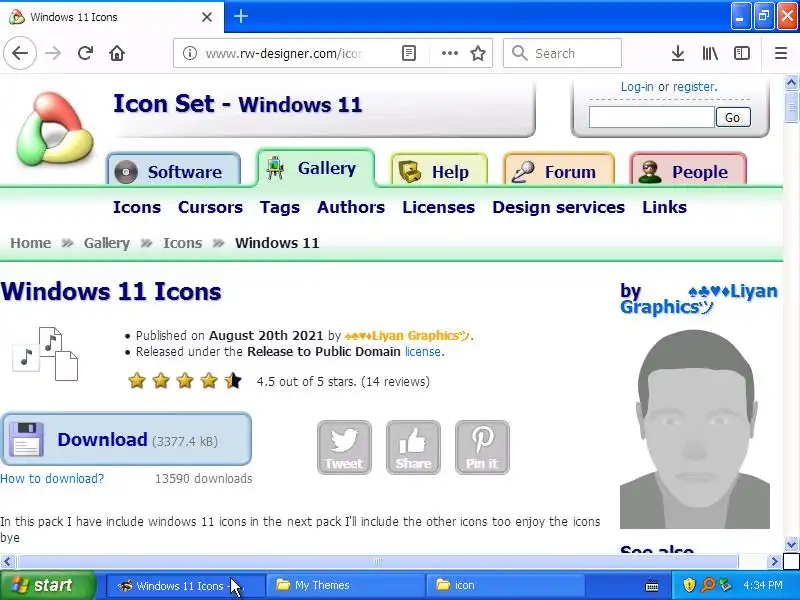This screenshot has width=800, height=600.
Task: Click the horizontal scrollbar right arrow
Action: click(774, 562)
